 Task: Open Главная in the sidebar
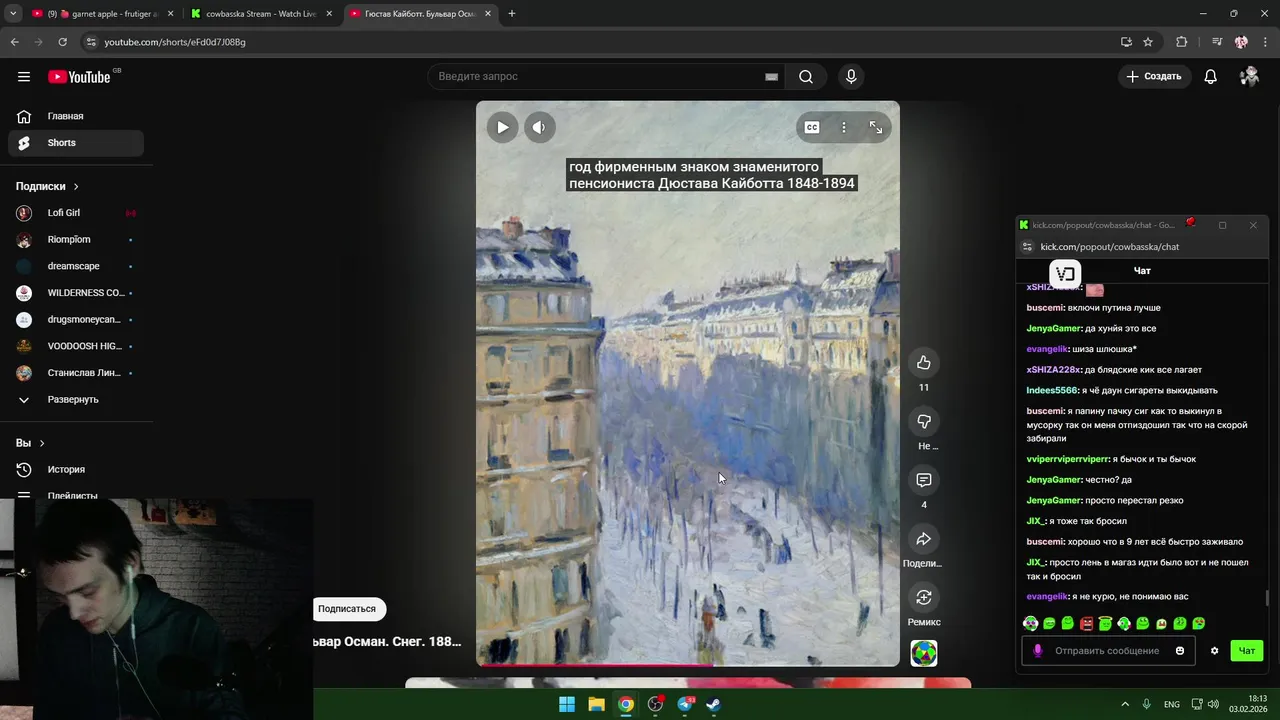(76, 116)
